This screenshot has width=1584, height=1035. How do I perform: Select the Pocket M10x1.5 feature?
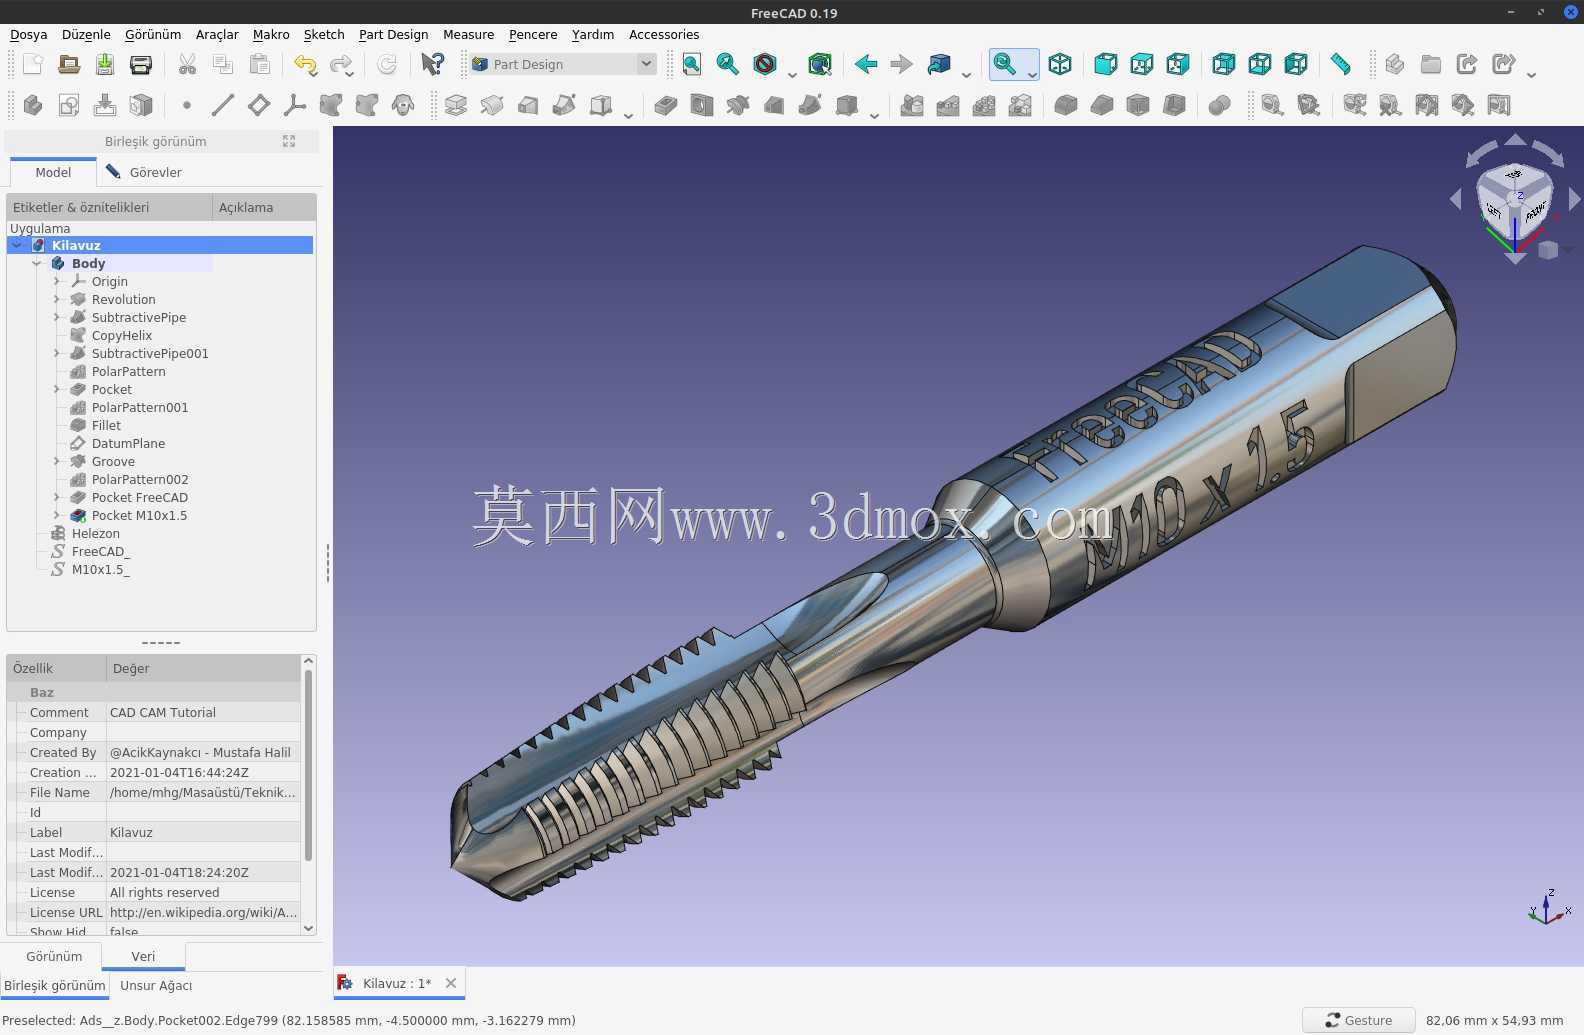[x=139, y=515]
